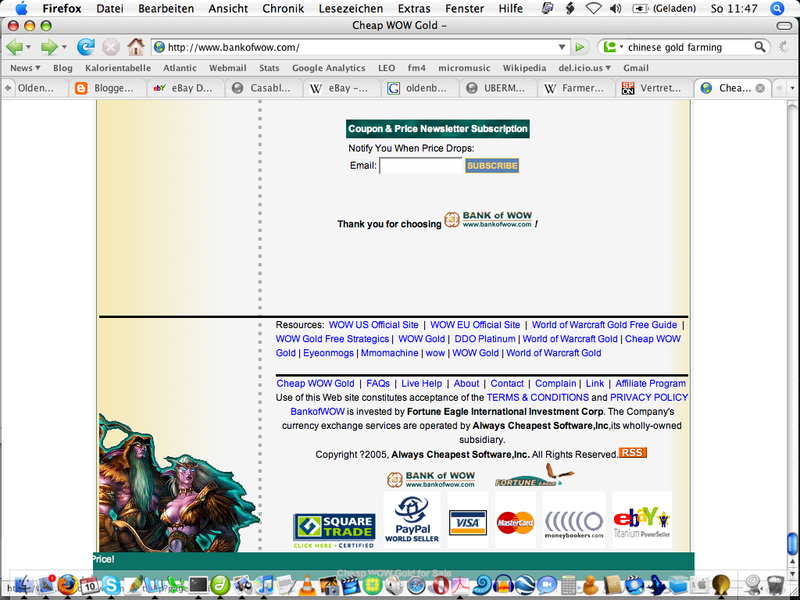Open the Apple menu
This screenshot has width=800, height=600.
click(21, 8)
